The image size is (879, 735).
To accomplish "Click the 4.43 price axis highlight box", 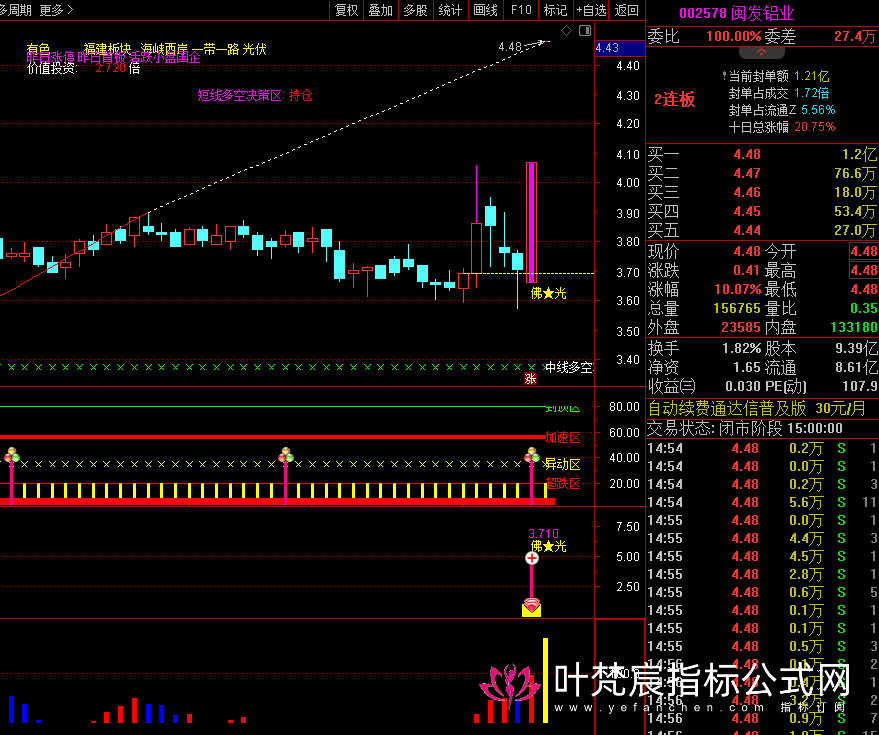I will (619, 48).
